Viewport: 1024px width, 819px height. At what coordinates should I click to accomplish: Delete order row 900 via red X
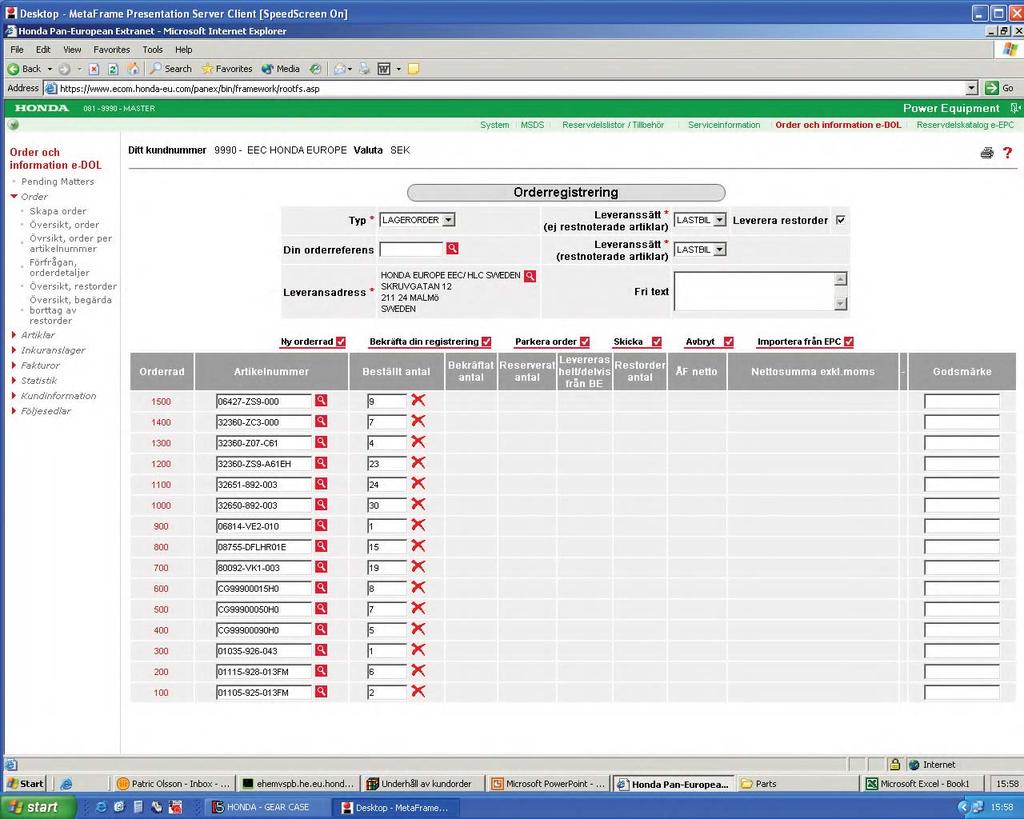418,525
